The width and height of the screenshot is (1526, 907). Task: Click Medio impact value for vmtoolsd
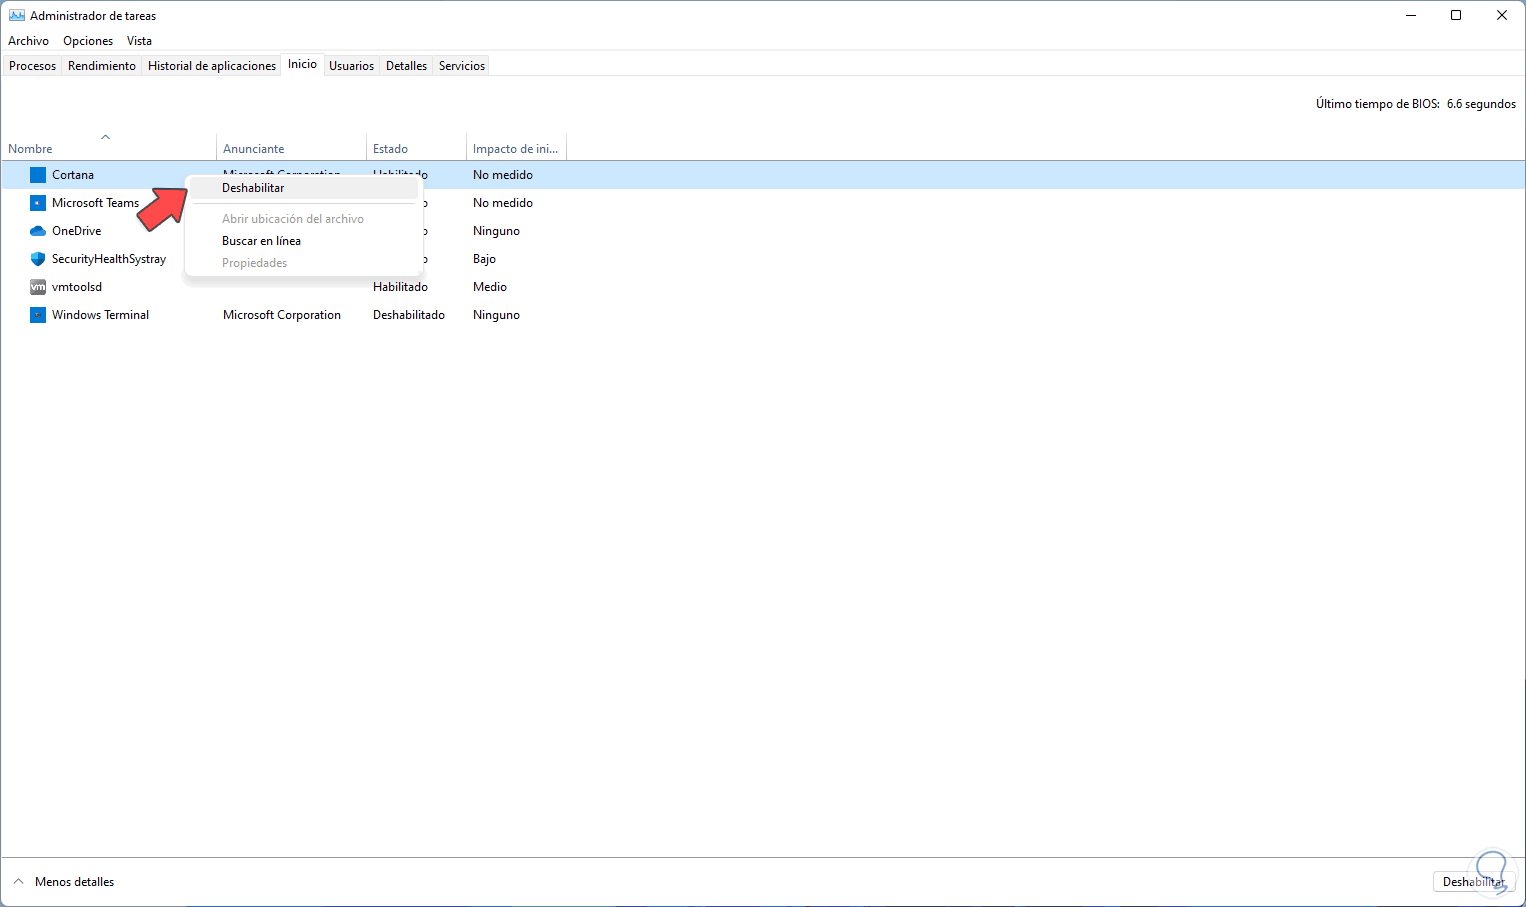pyautogui.click(x=490, y=287)
